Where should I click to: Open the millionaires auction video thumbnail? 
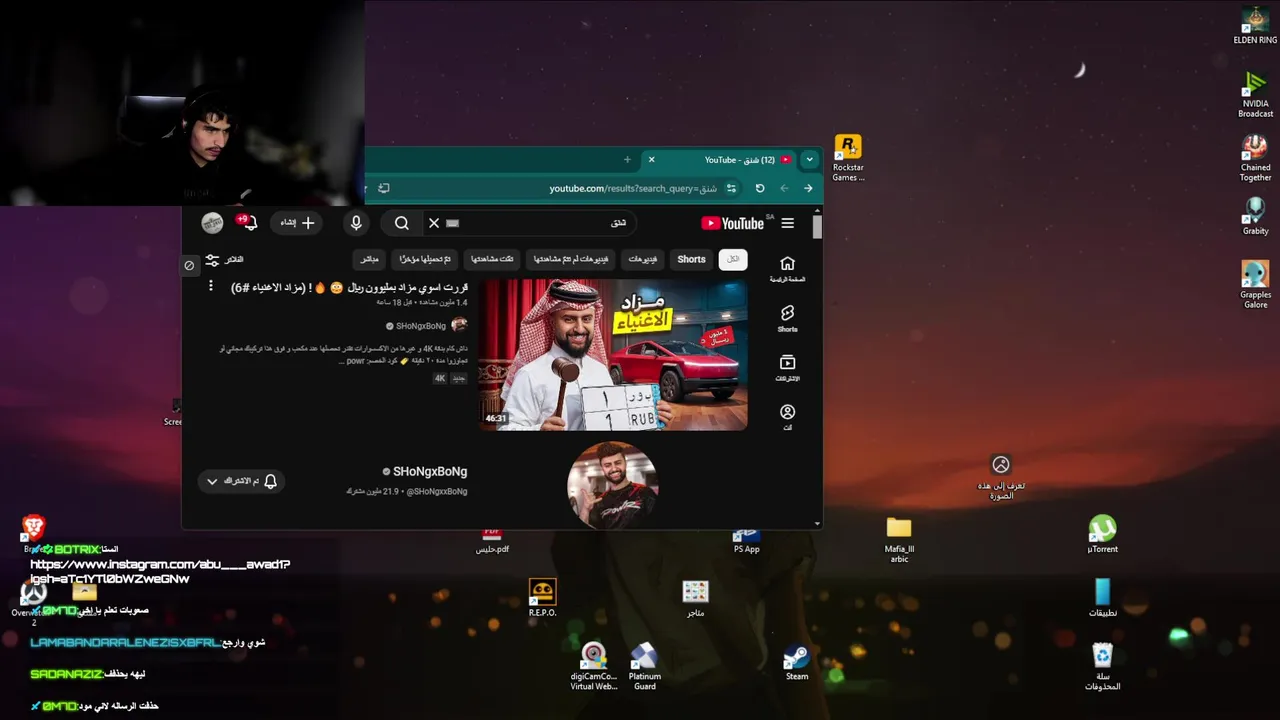point(613,354)
